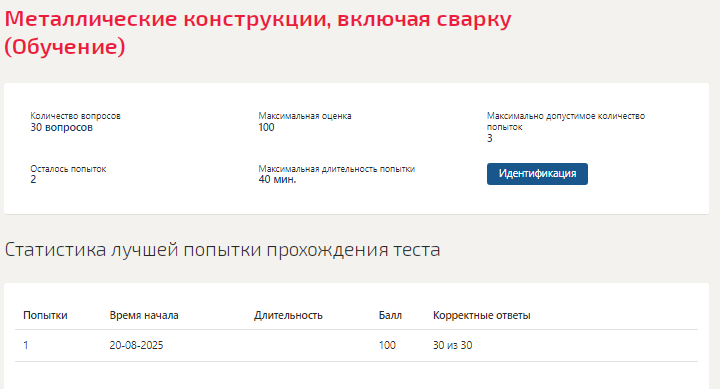Click the Длительность column header
The width and height of the screenshot is (720, 389).
click(x=288, y=315)
